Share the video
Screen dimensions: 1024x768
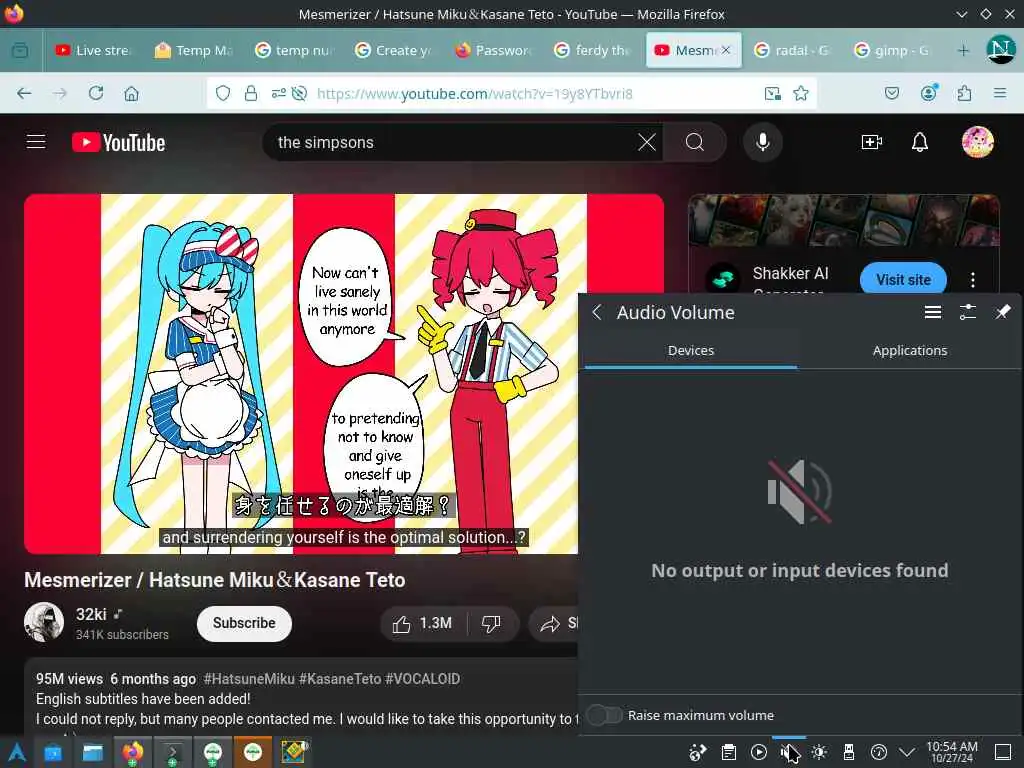(x=554, y=624)
